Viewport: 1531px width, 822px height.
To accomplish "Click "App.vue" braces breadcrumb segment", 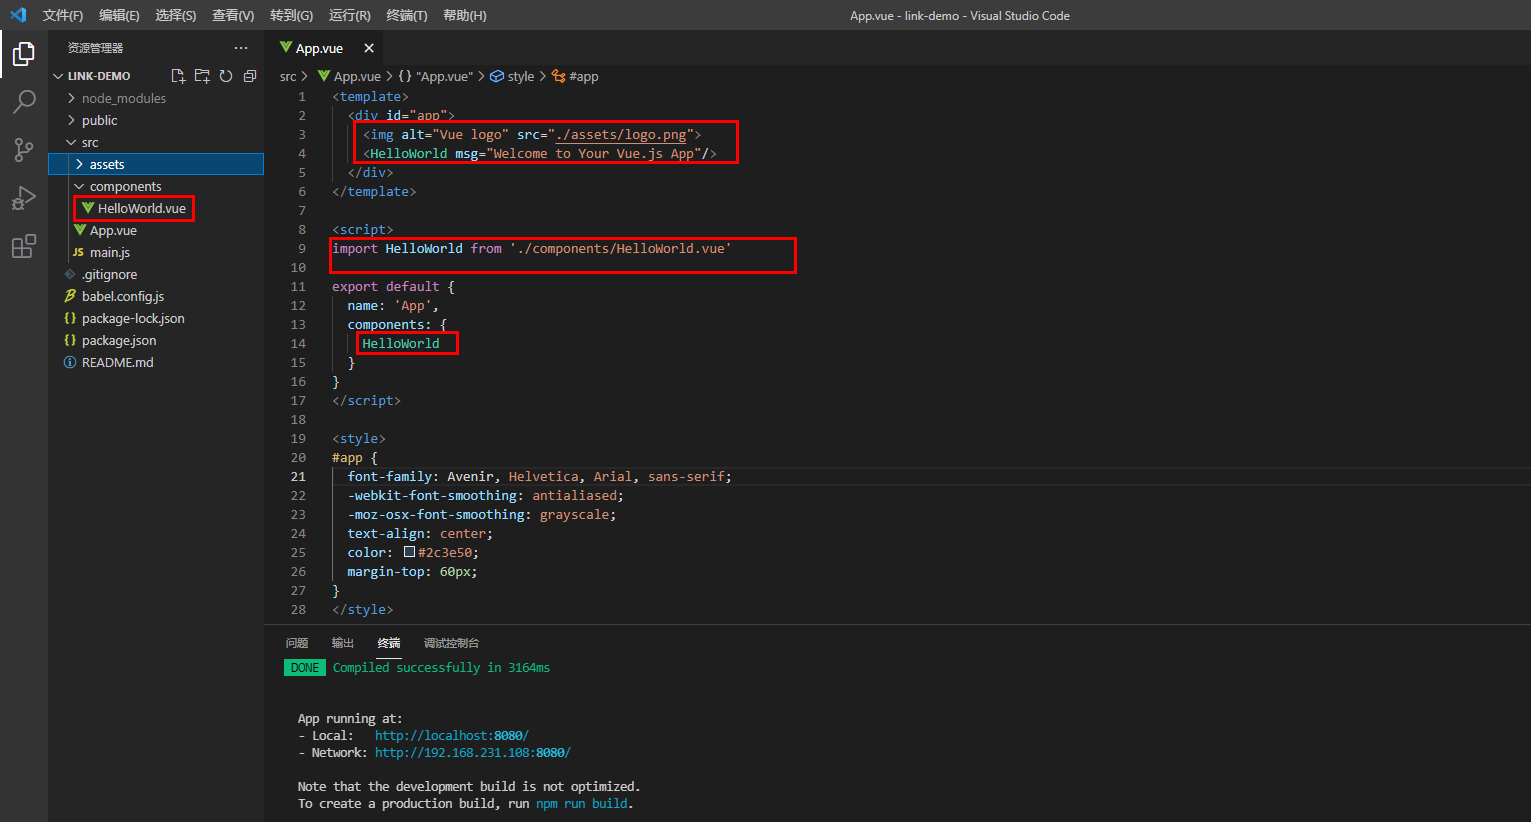I will (x=436, y=76).
